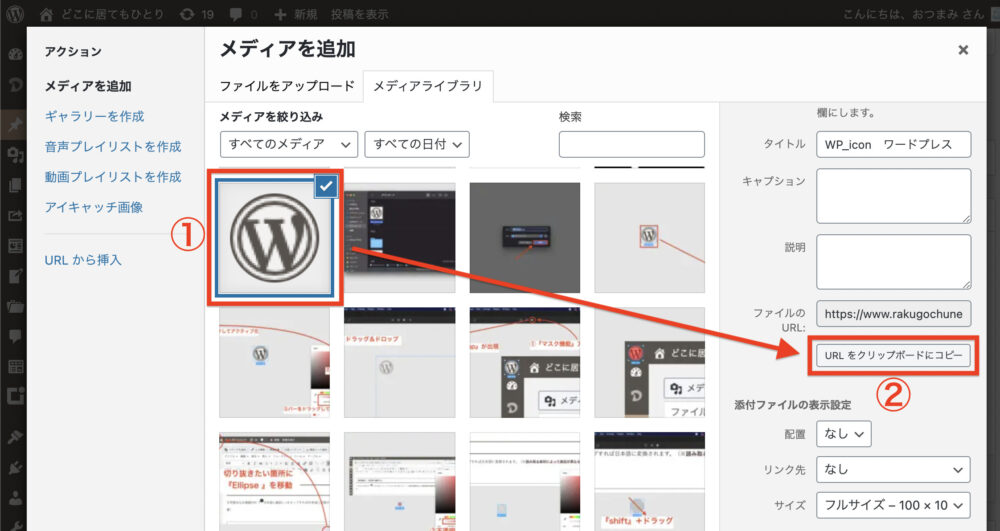
Task: Select the マスク機能 thumbnail
Action: [x=525, y=363]
